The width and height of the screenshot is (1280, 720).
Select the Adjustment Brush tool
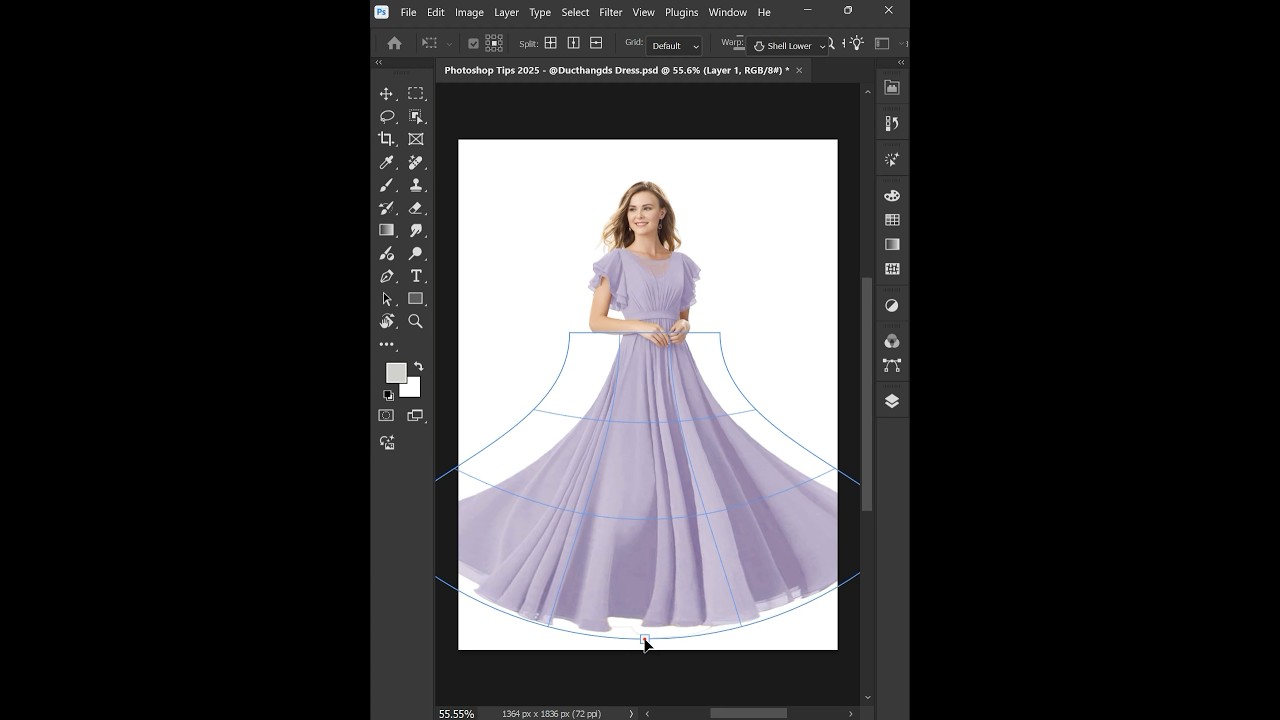pyautogui.click(x=387, y=253)
